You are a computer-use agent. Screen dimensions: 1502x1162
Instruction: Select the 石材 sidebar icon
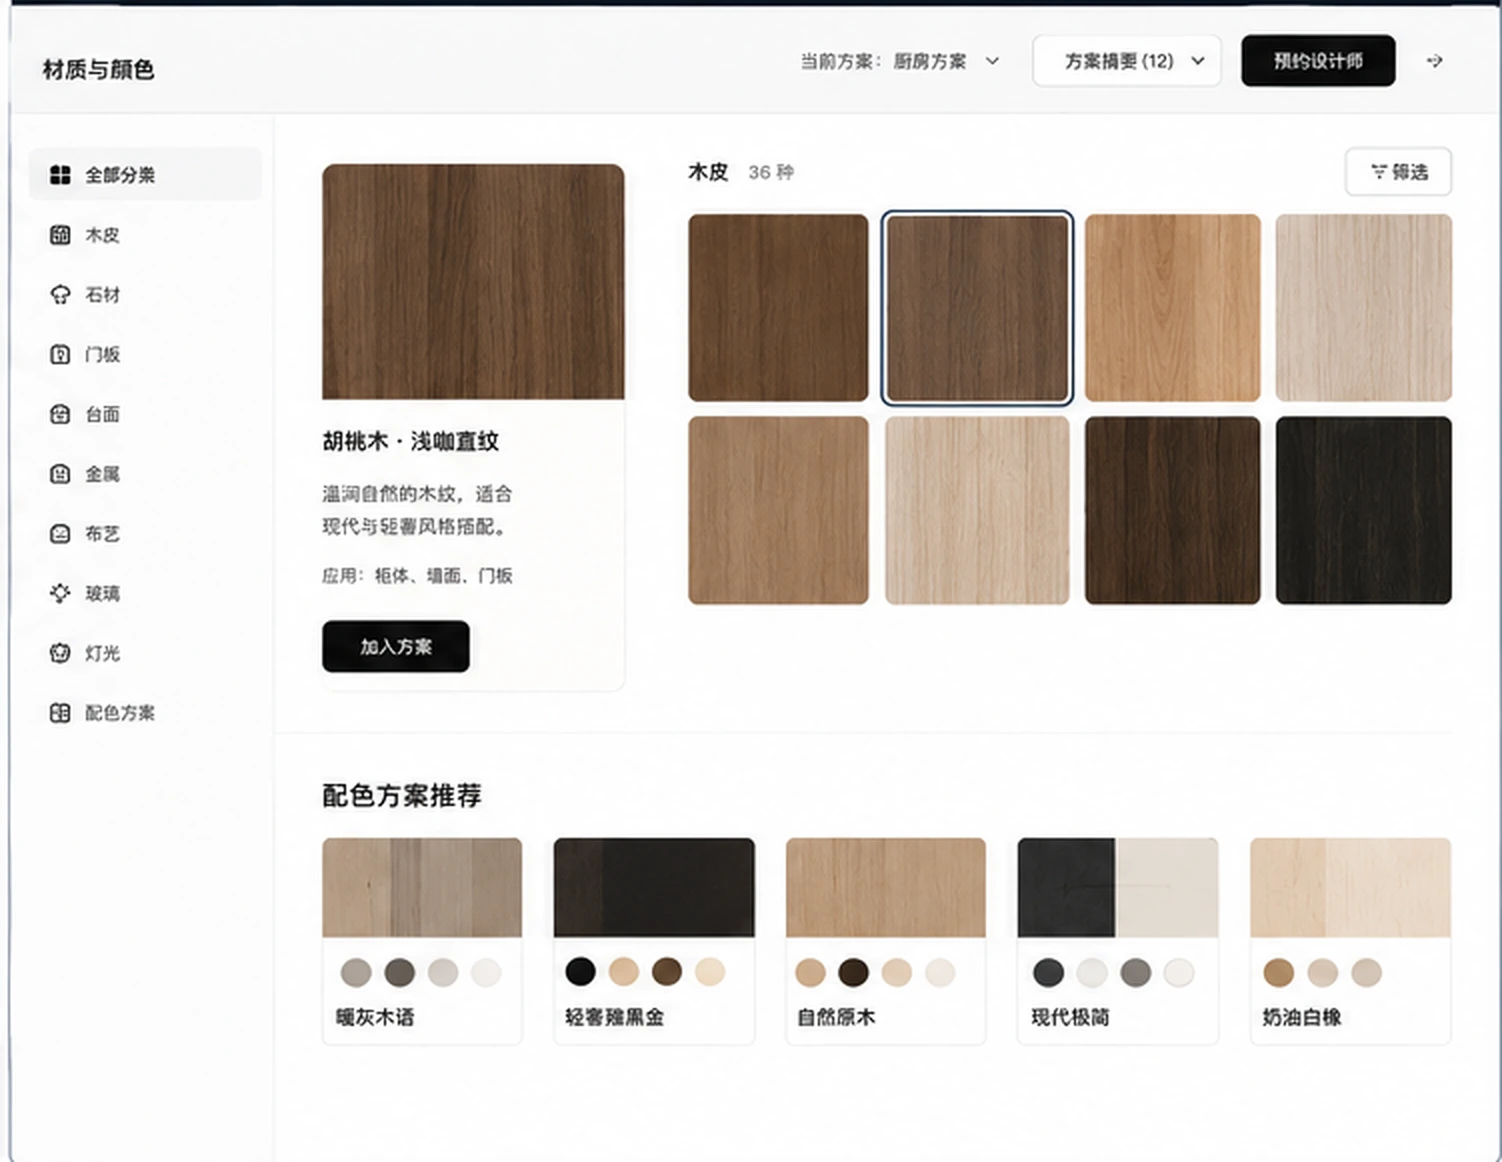coord(60,295)
